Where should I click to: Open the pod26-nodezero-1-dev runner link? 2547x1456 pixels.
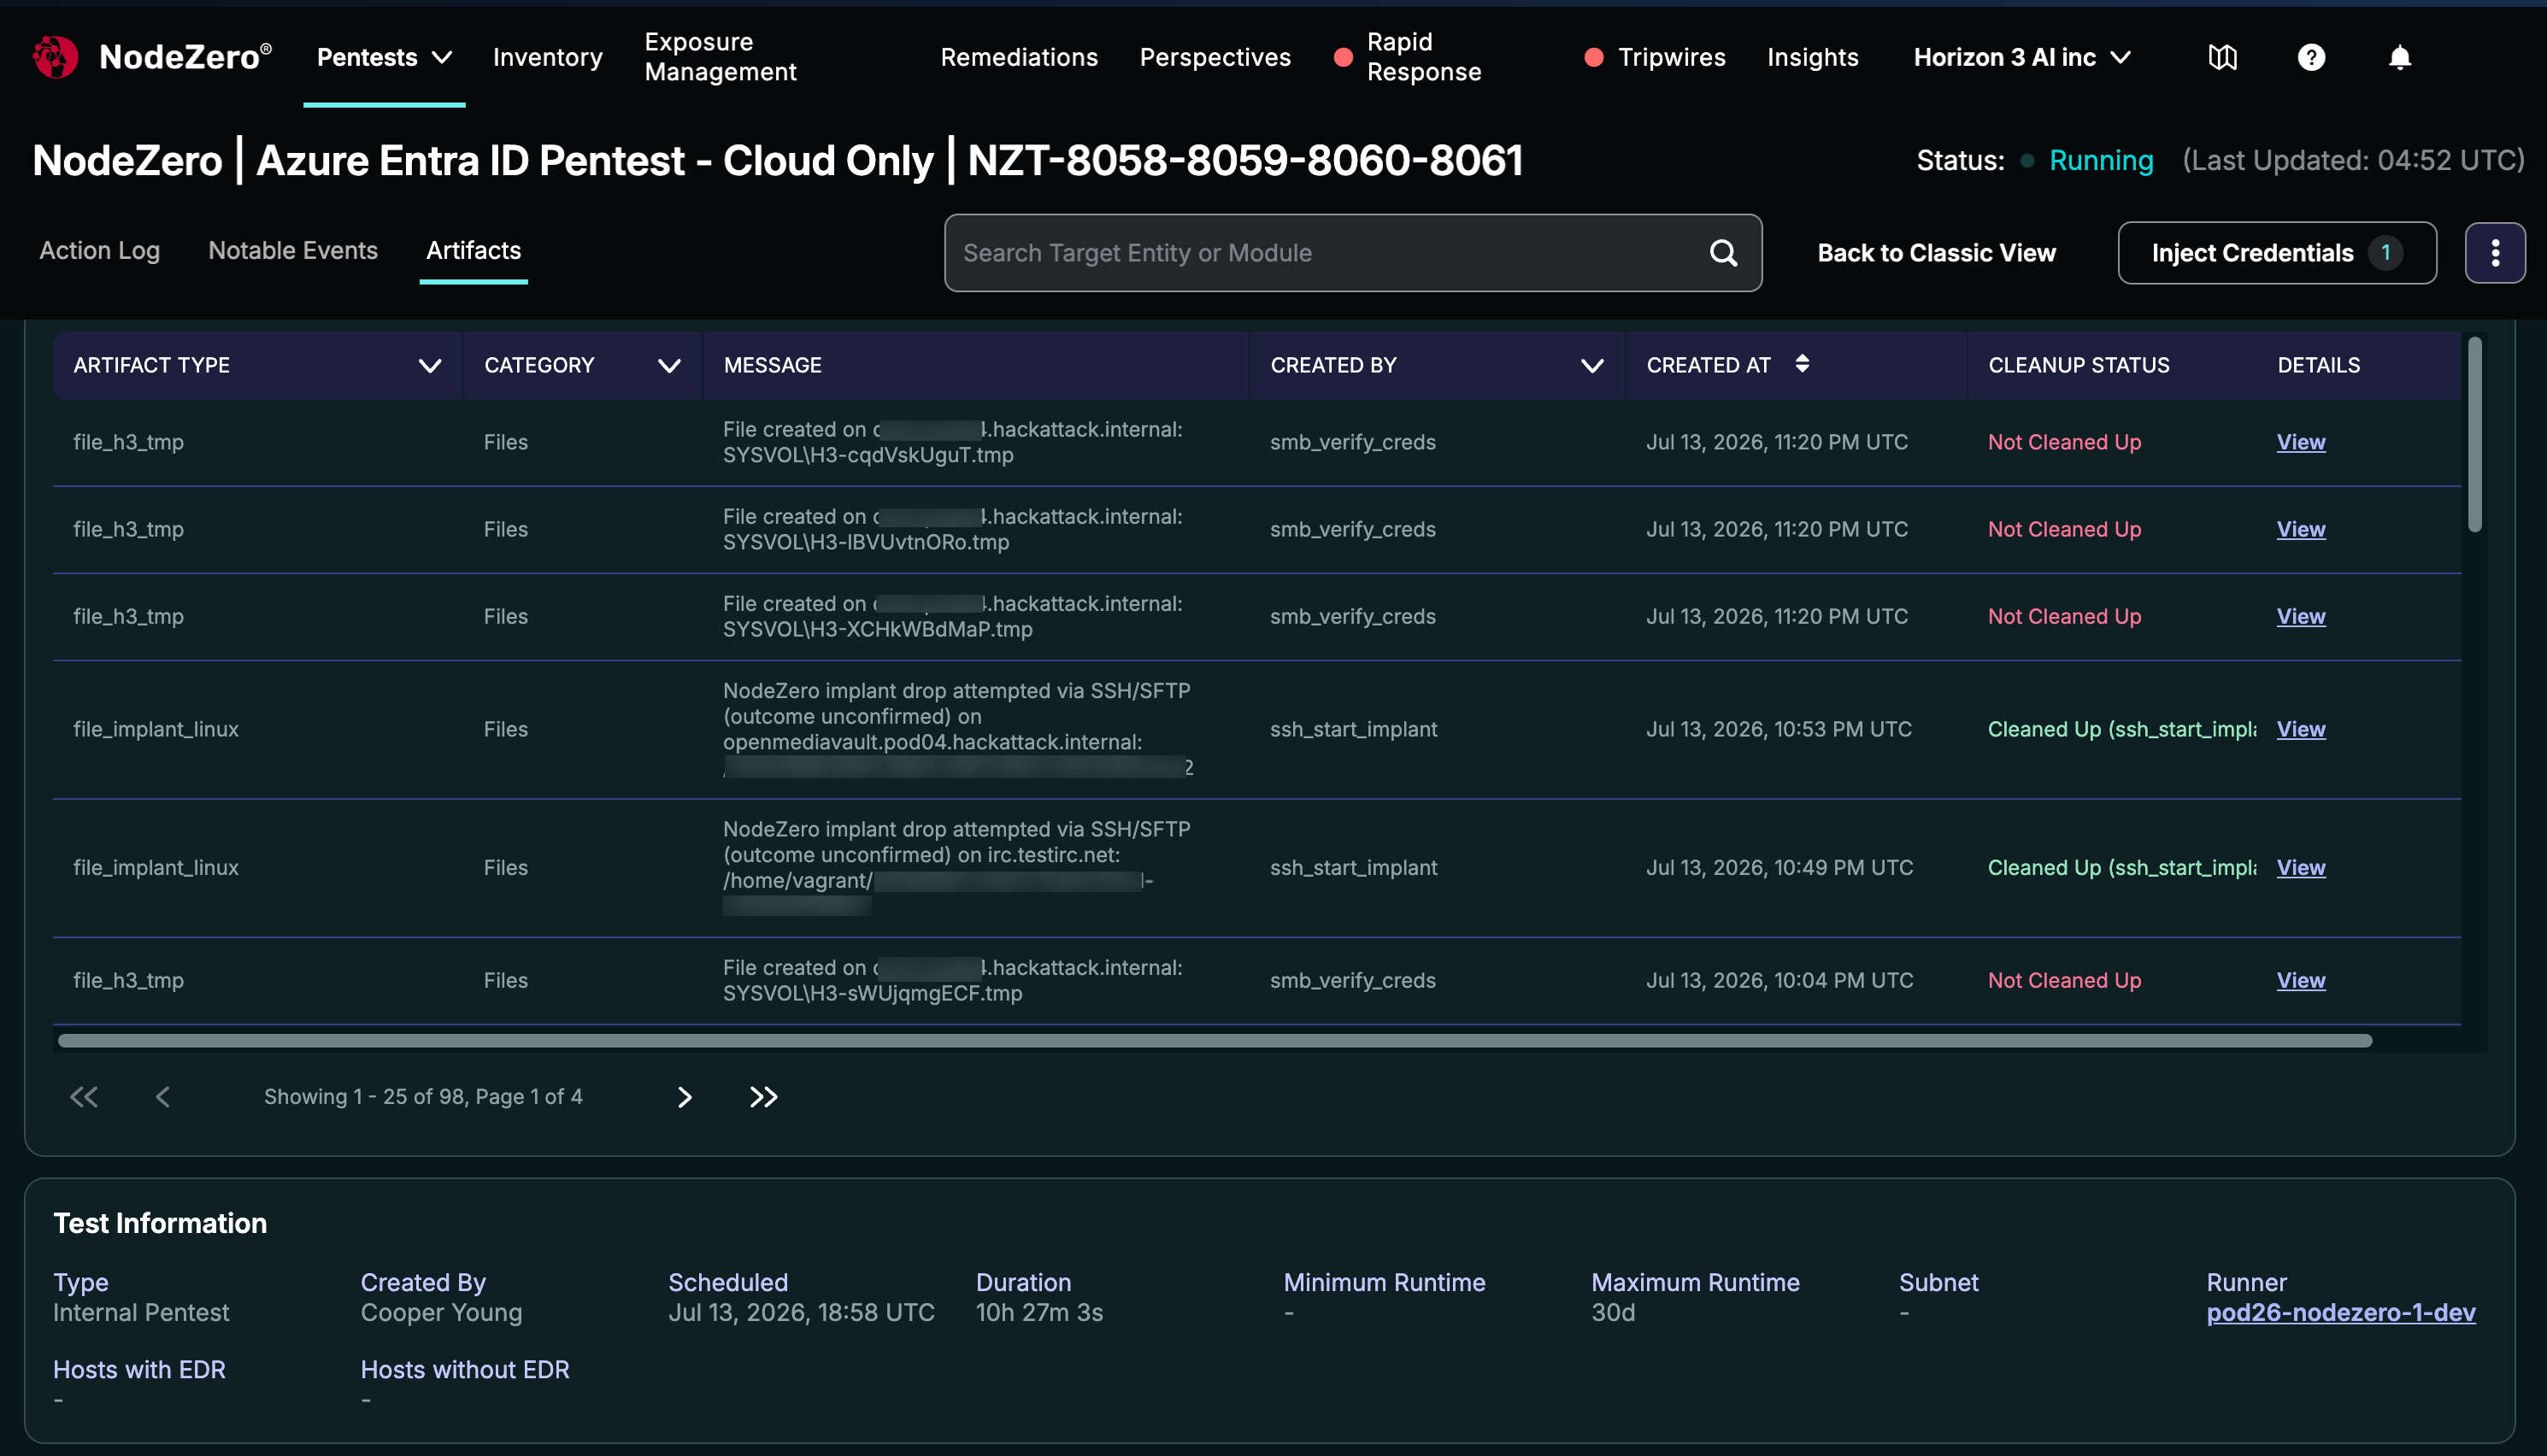(x=2340, y=1312)
